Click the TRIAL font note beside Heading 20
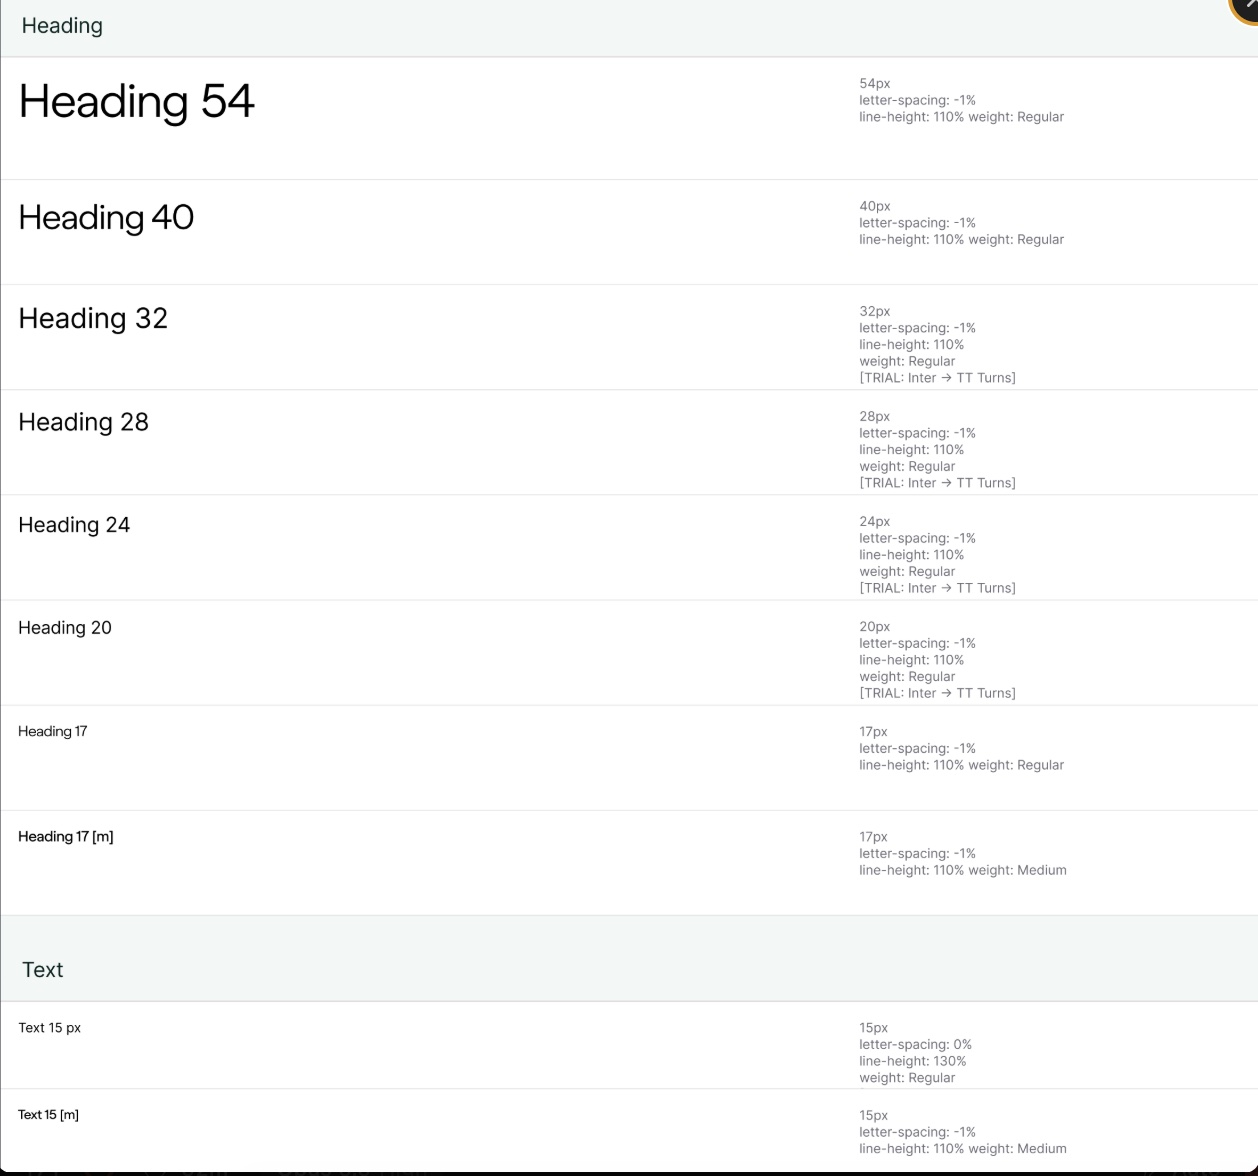Image resolution: width=1258 pixels, height=1176 pixels. 937,693
